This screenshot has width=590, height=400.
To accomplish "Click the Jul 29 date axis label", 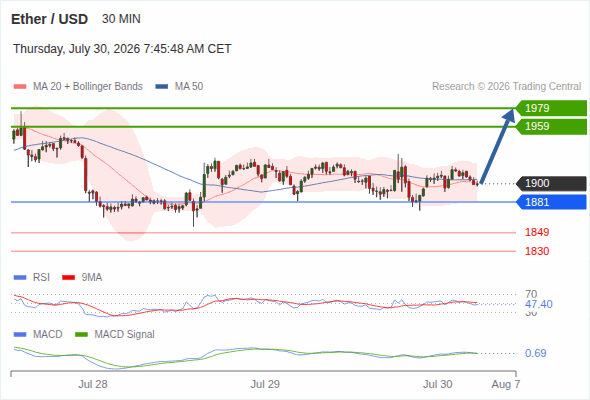I will coord(265,384).
